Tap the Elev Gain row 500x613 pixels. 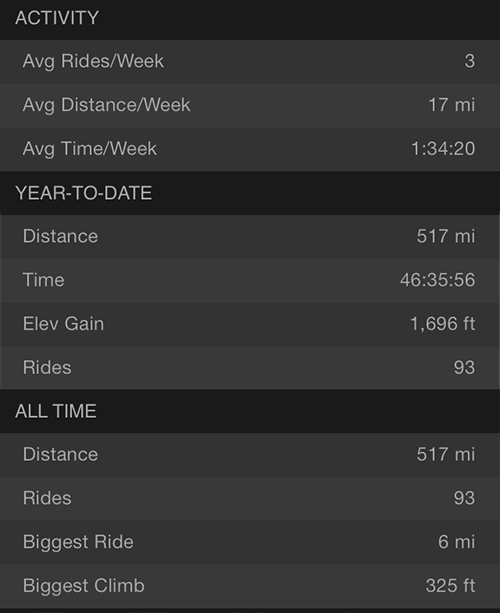[x=250, y=324]
